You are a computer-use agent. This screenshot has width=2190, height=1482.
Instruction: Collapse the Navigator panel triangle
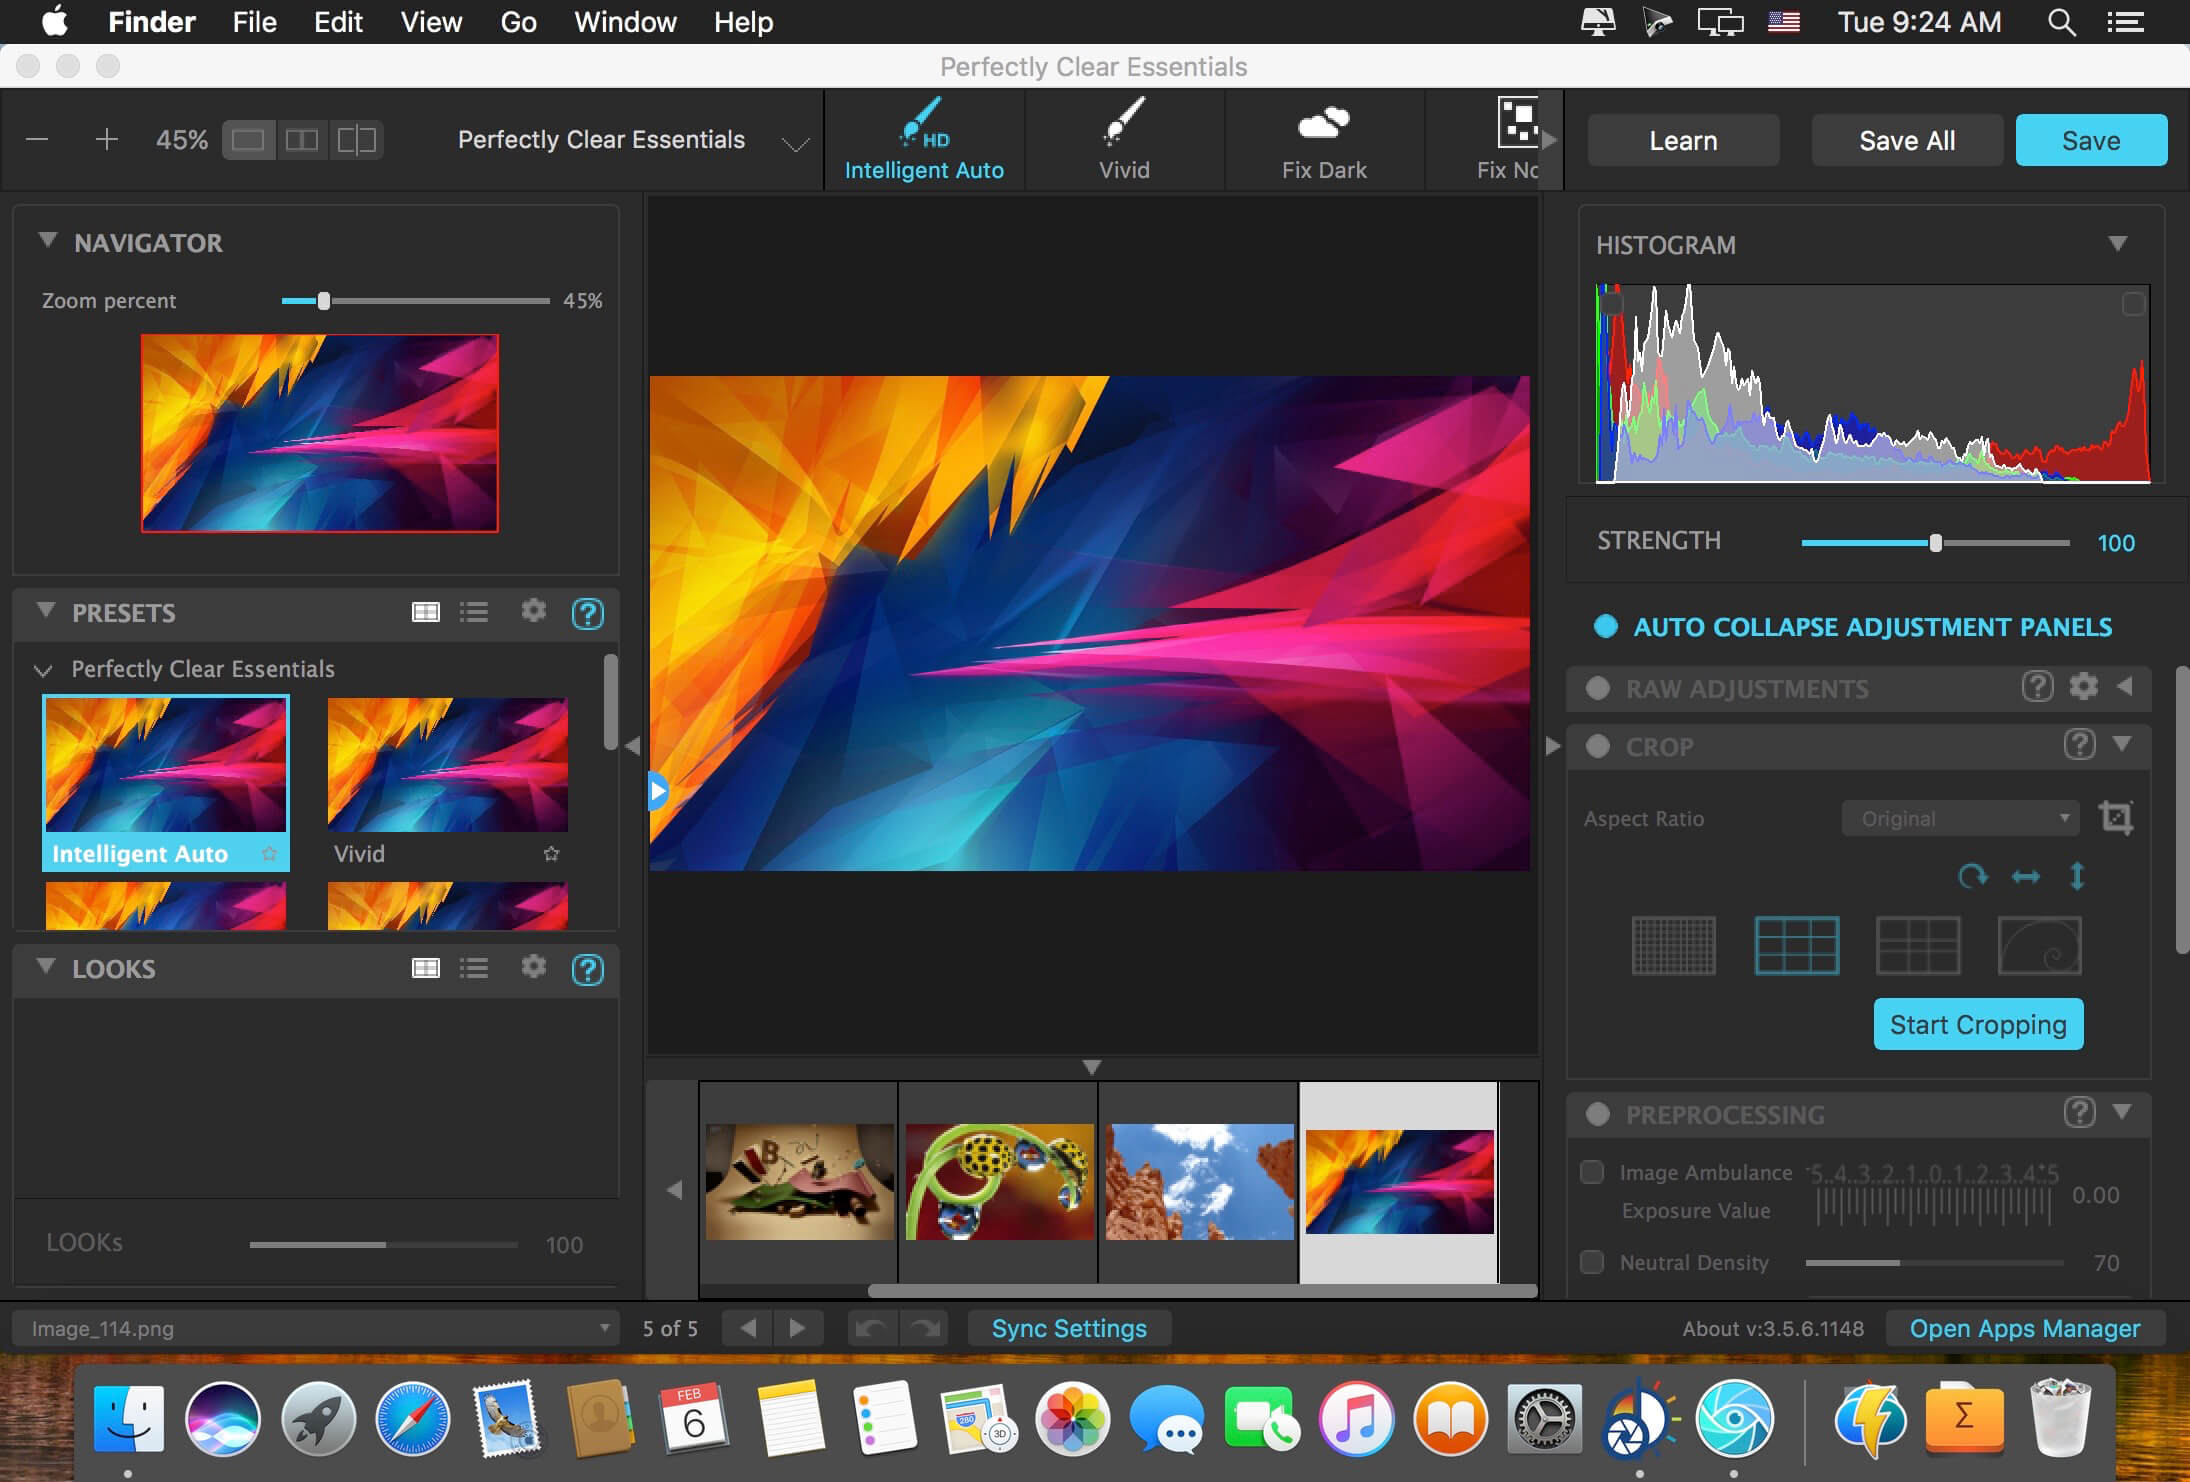(x=47, y=241)
